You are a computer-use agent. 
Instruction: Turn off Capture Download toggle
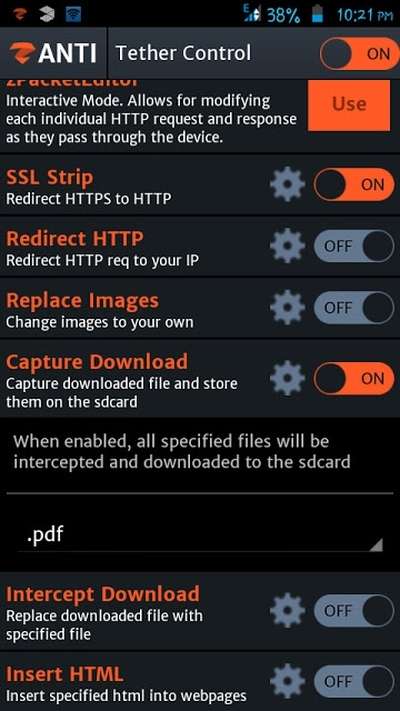point(354,378)
